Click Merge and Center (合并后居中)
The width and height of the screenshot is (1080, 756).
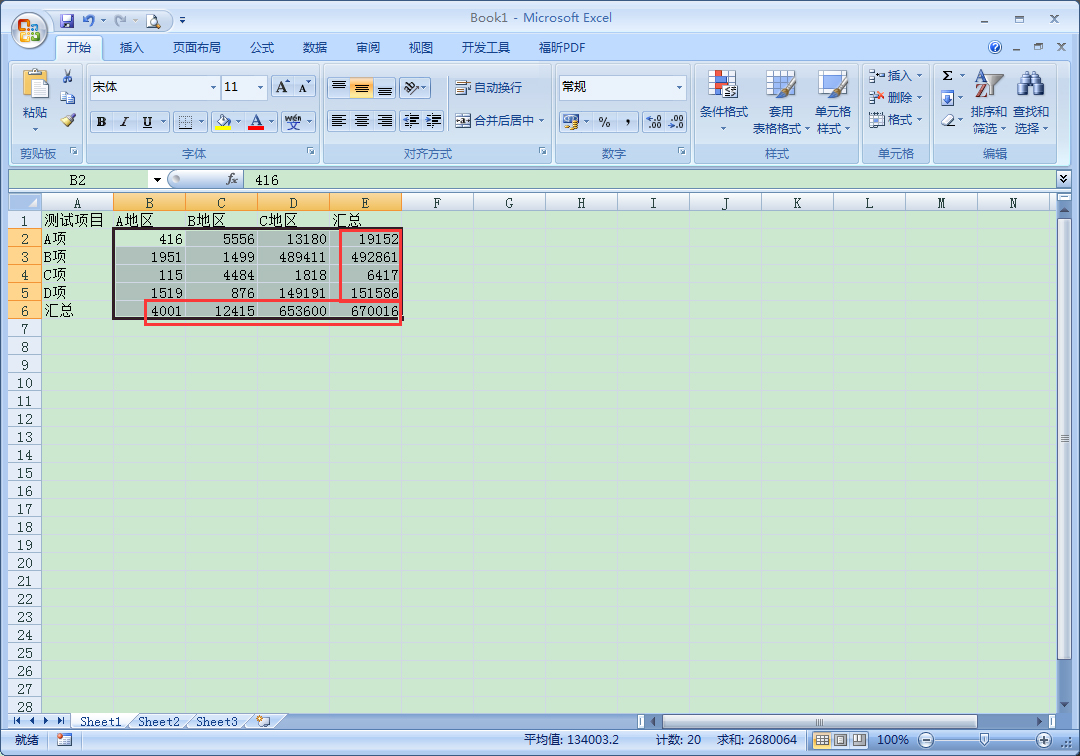[500, 120]
